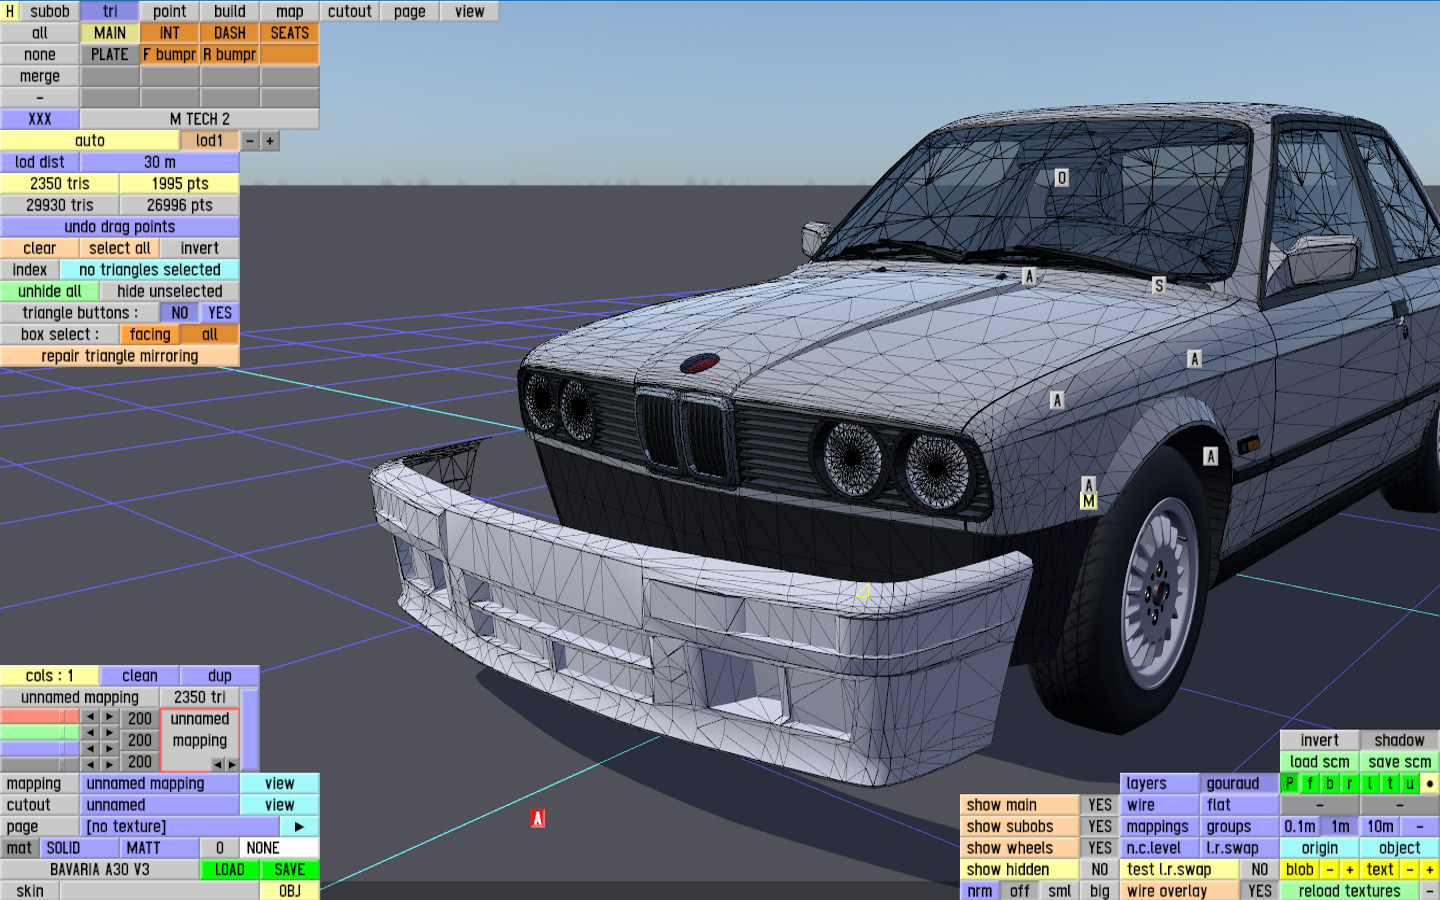Screen dimensions: 1440x900
Task: Toggle 'wire overlay' YES button
Action: [x=1260, y=891]
